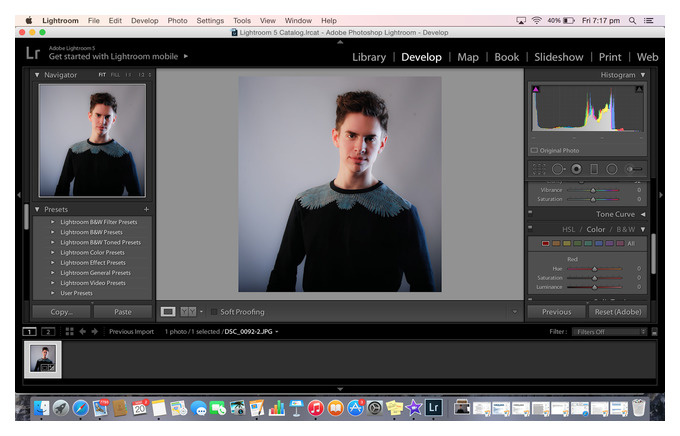Viewport: 680px width, 436px height.
Task: Toggle the filter lock switch
Action: click(x=654, y=332)
